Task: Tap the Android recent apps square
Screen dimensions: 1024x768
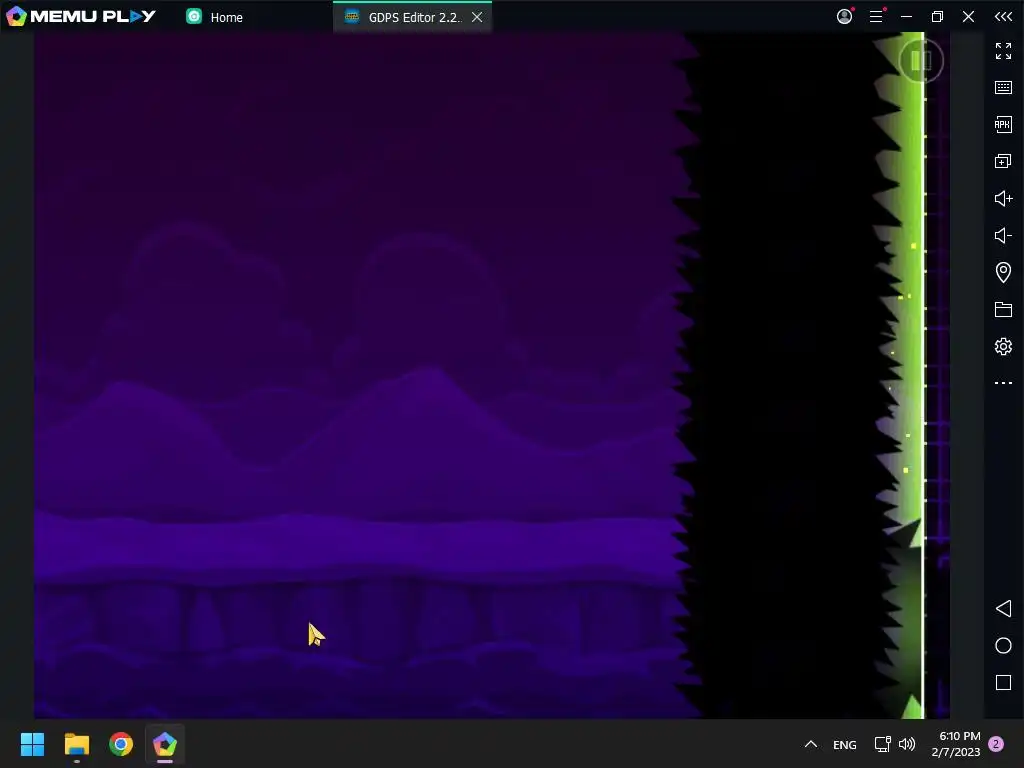Action: 1003,682
